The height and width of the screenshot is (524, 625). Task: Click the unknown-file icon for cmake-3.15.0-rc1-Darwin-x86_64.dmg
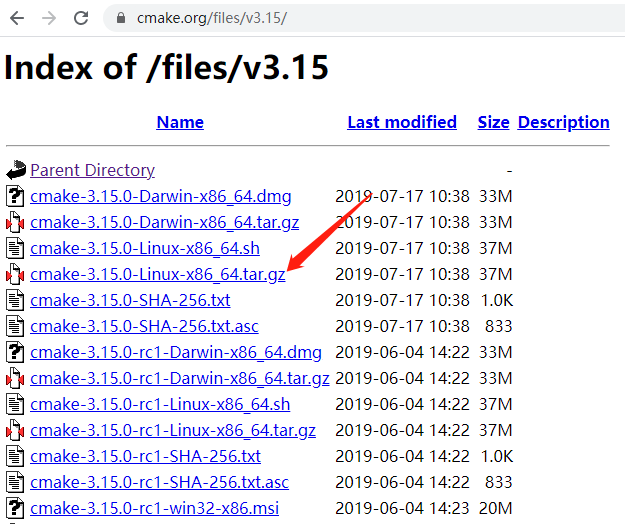point(15,352)
